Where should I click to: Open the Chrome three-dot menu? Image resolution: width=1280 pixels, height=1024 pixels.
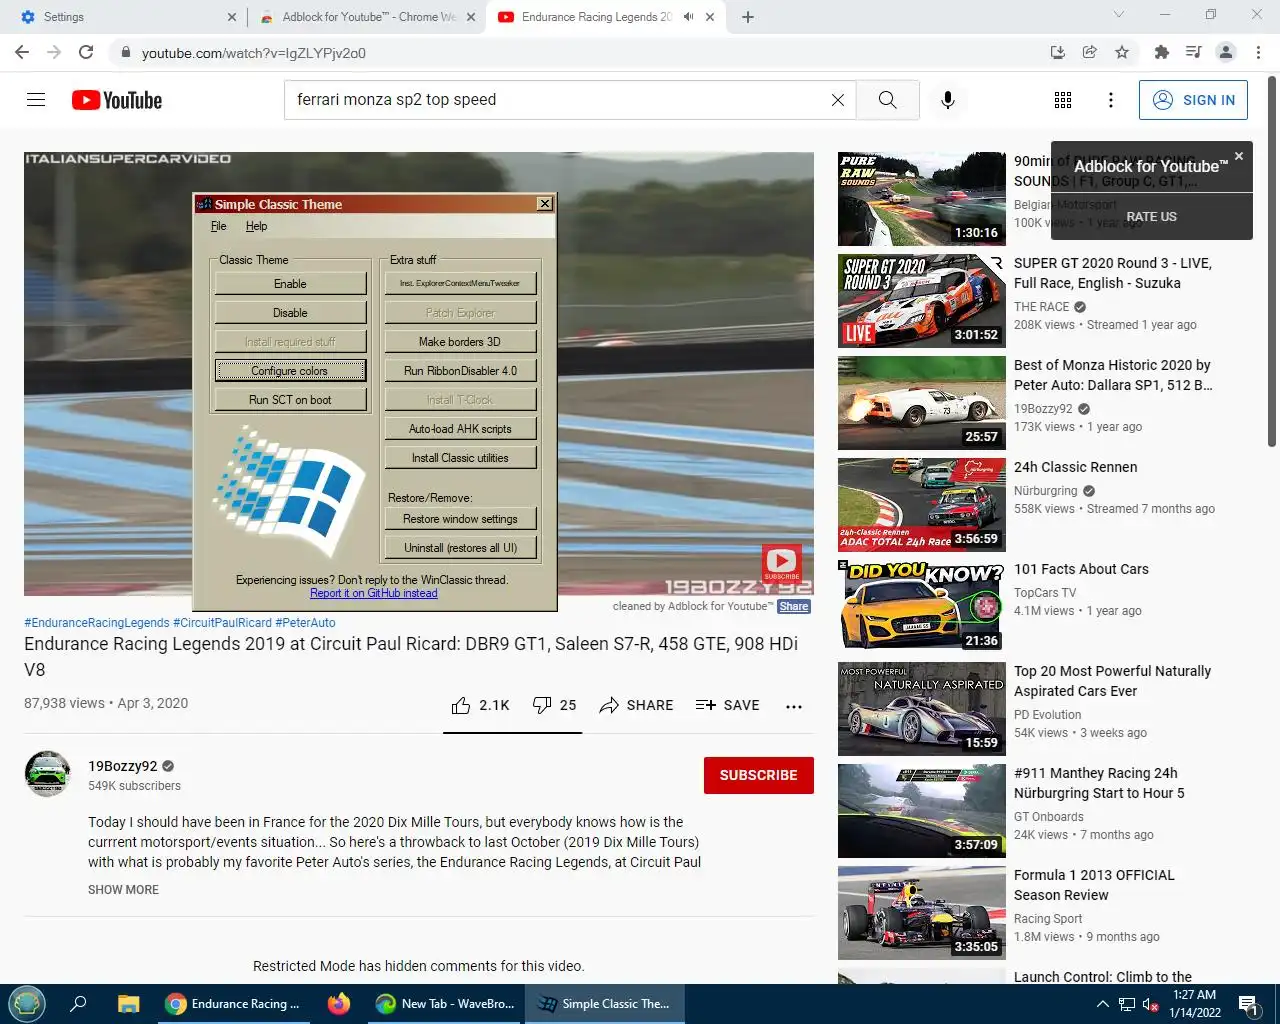click(1258, 52)
